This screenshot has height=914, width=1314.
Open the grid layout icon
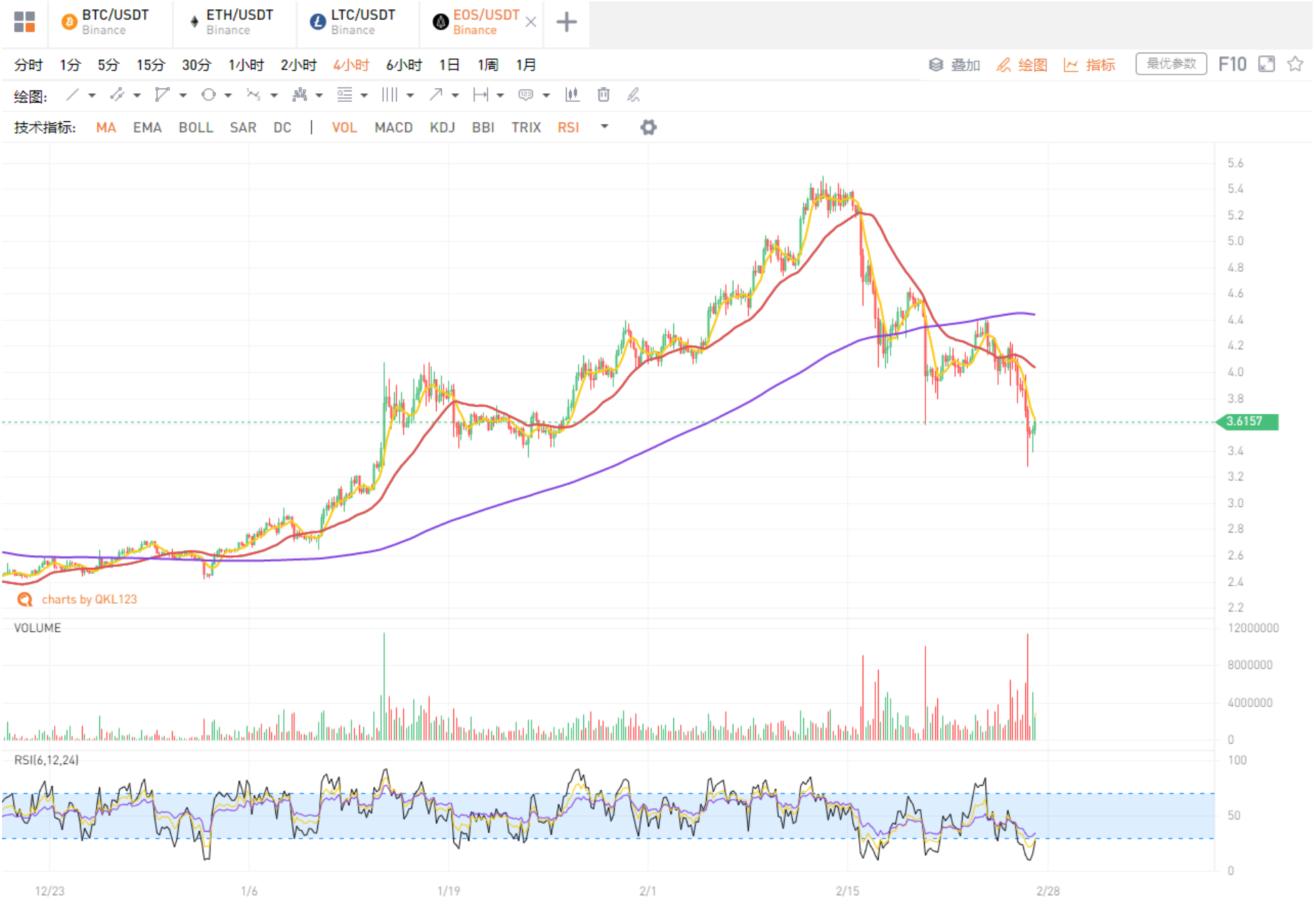click(24, 22)
